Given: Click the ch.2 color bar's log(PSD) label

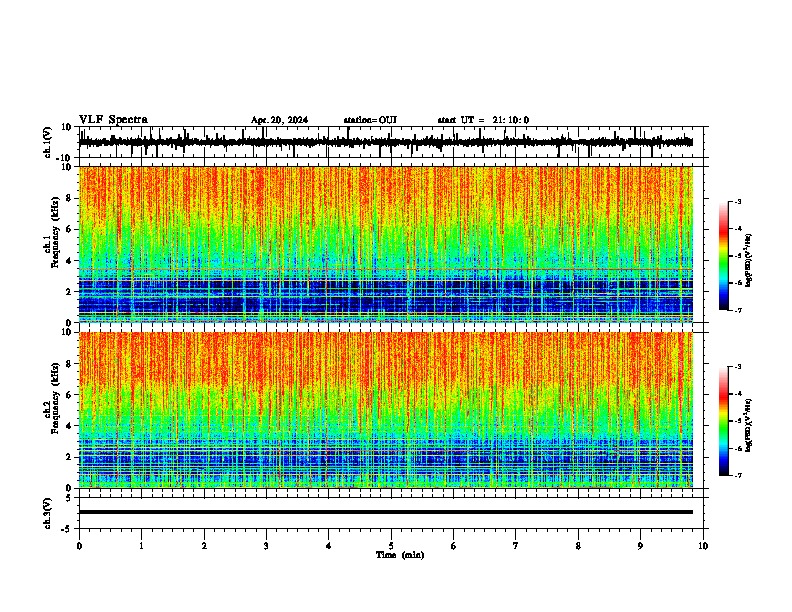Looking at the screenshot, I should coord(749,425).
